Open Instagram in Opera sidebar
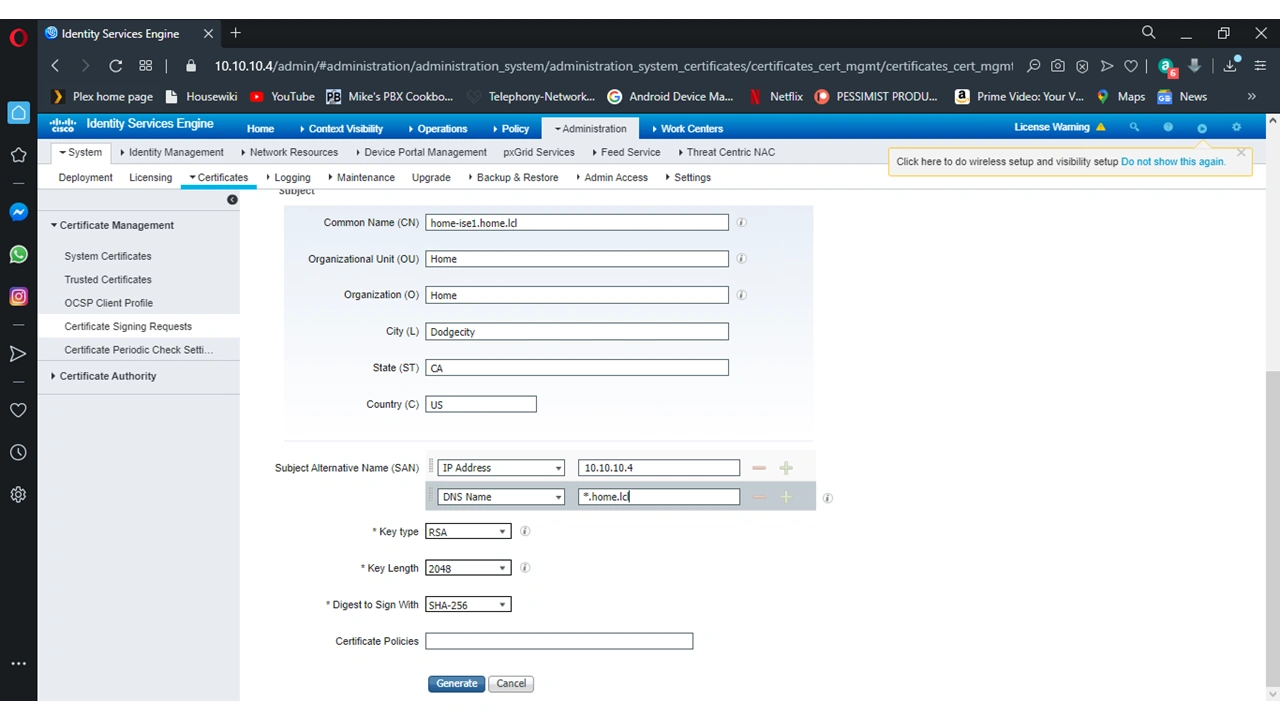The width and height of the screenshot is (1280, 720). (18, 296)
